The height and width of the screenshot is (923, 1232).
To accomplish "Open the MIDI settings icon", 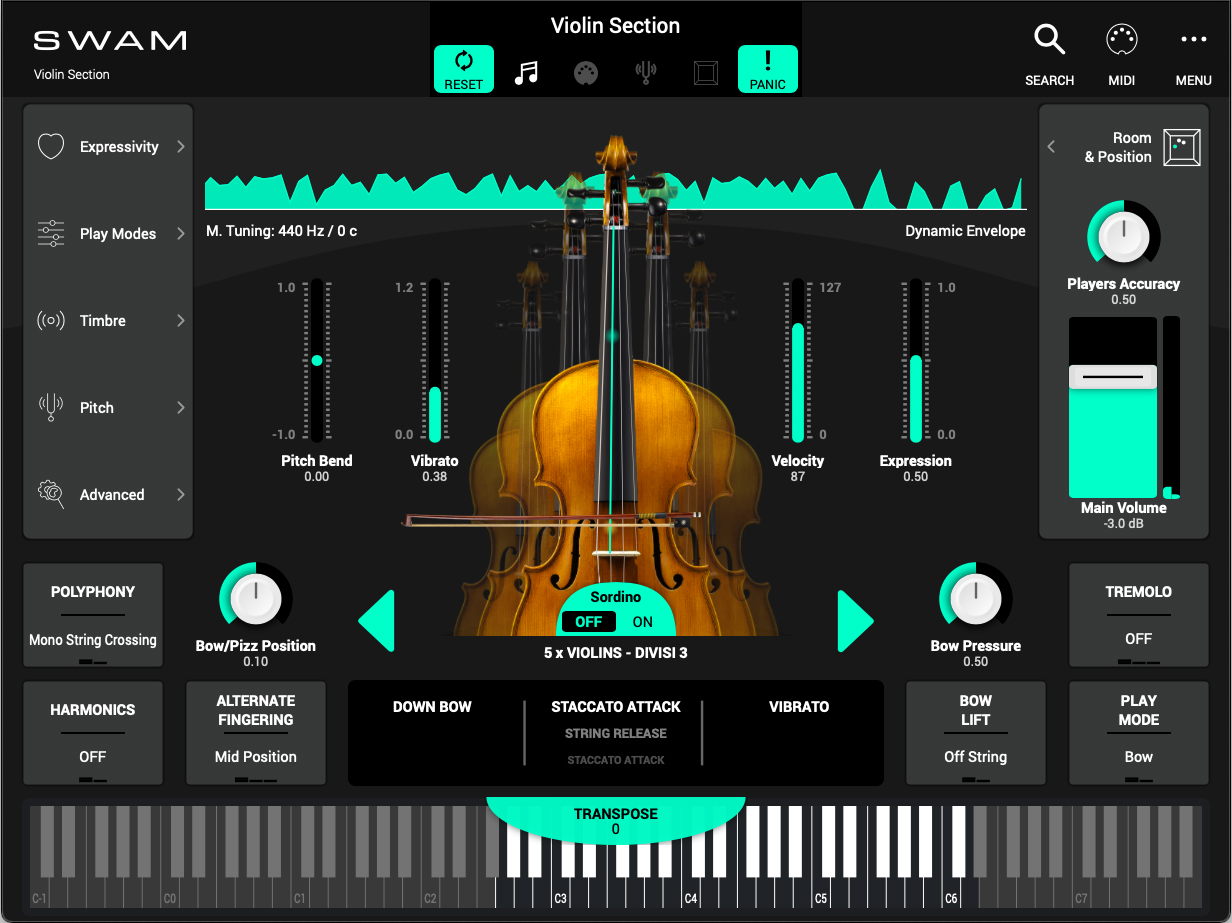I will click(1121, 42).
